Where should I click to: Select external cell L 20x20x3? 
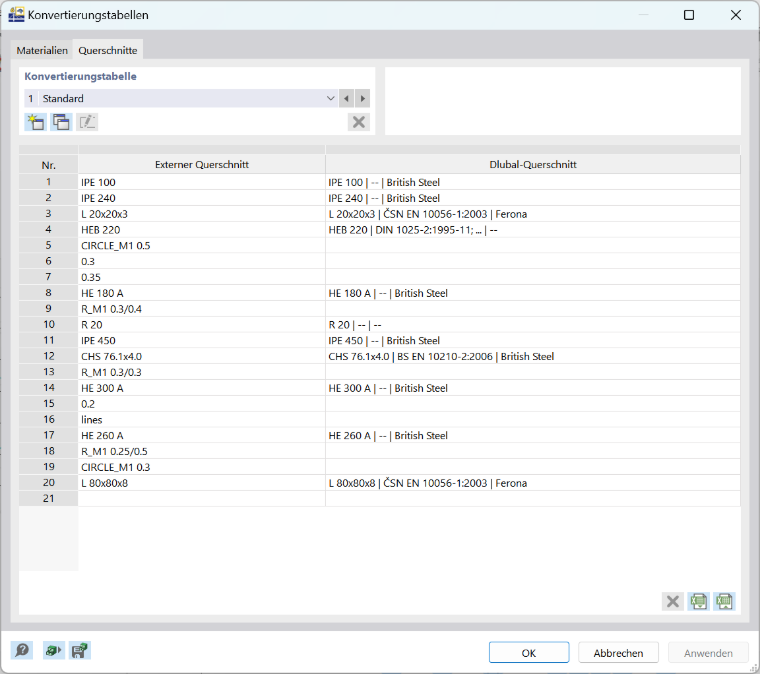202,214
